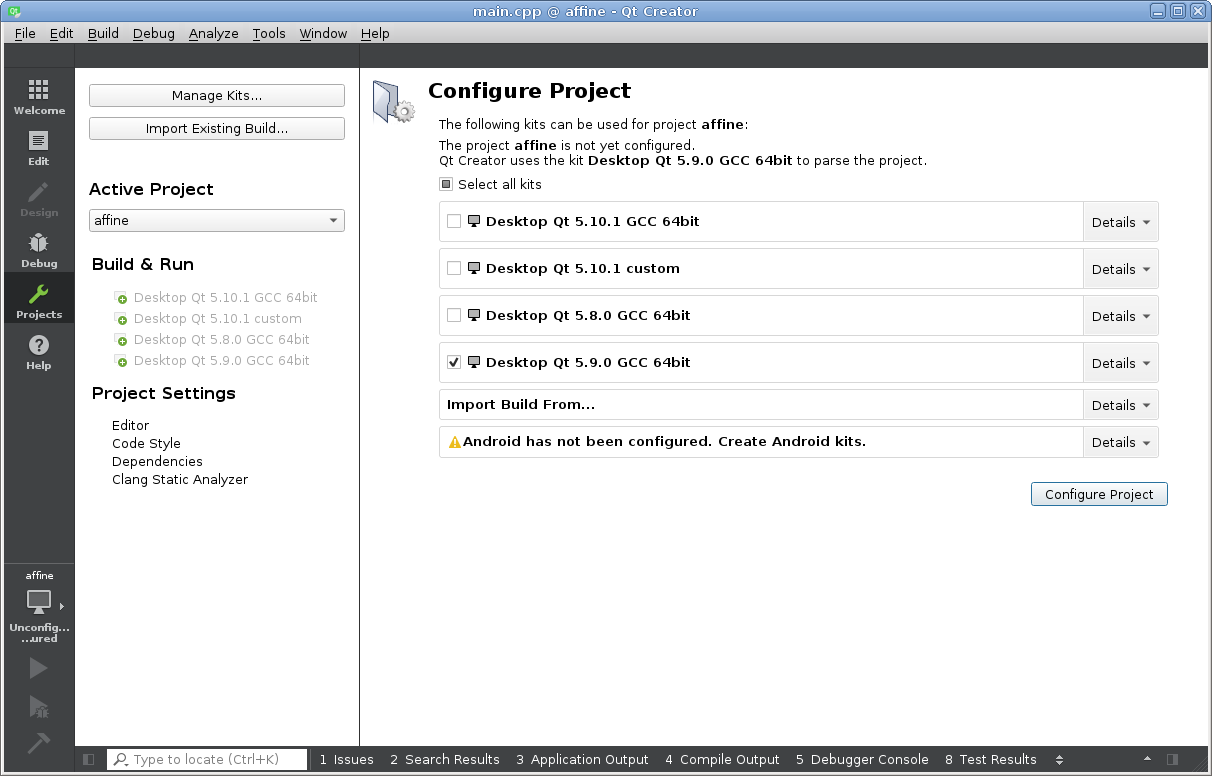Image resolution: width=1212 pixels, height=776 pixels.
Task: Expand Details for Import Build From
Action: (x=1120, y=405)
